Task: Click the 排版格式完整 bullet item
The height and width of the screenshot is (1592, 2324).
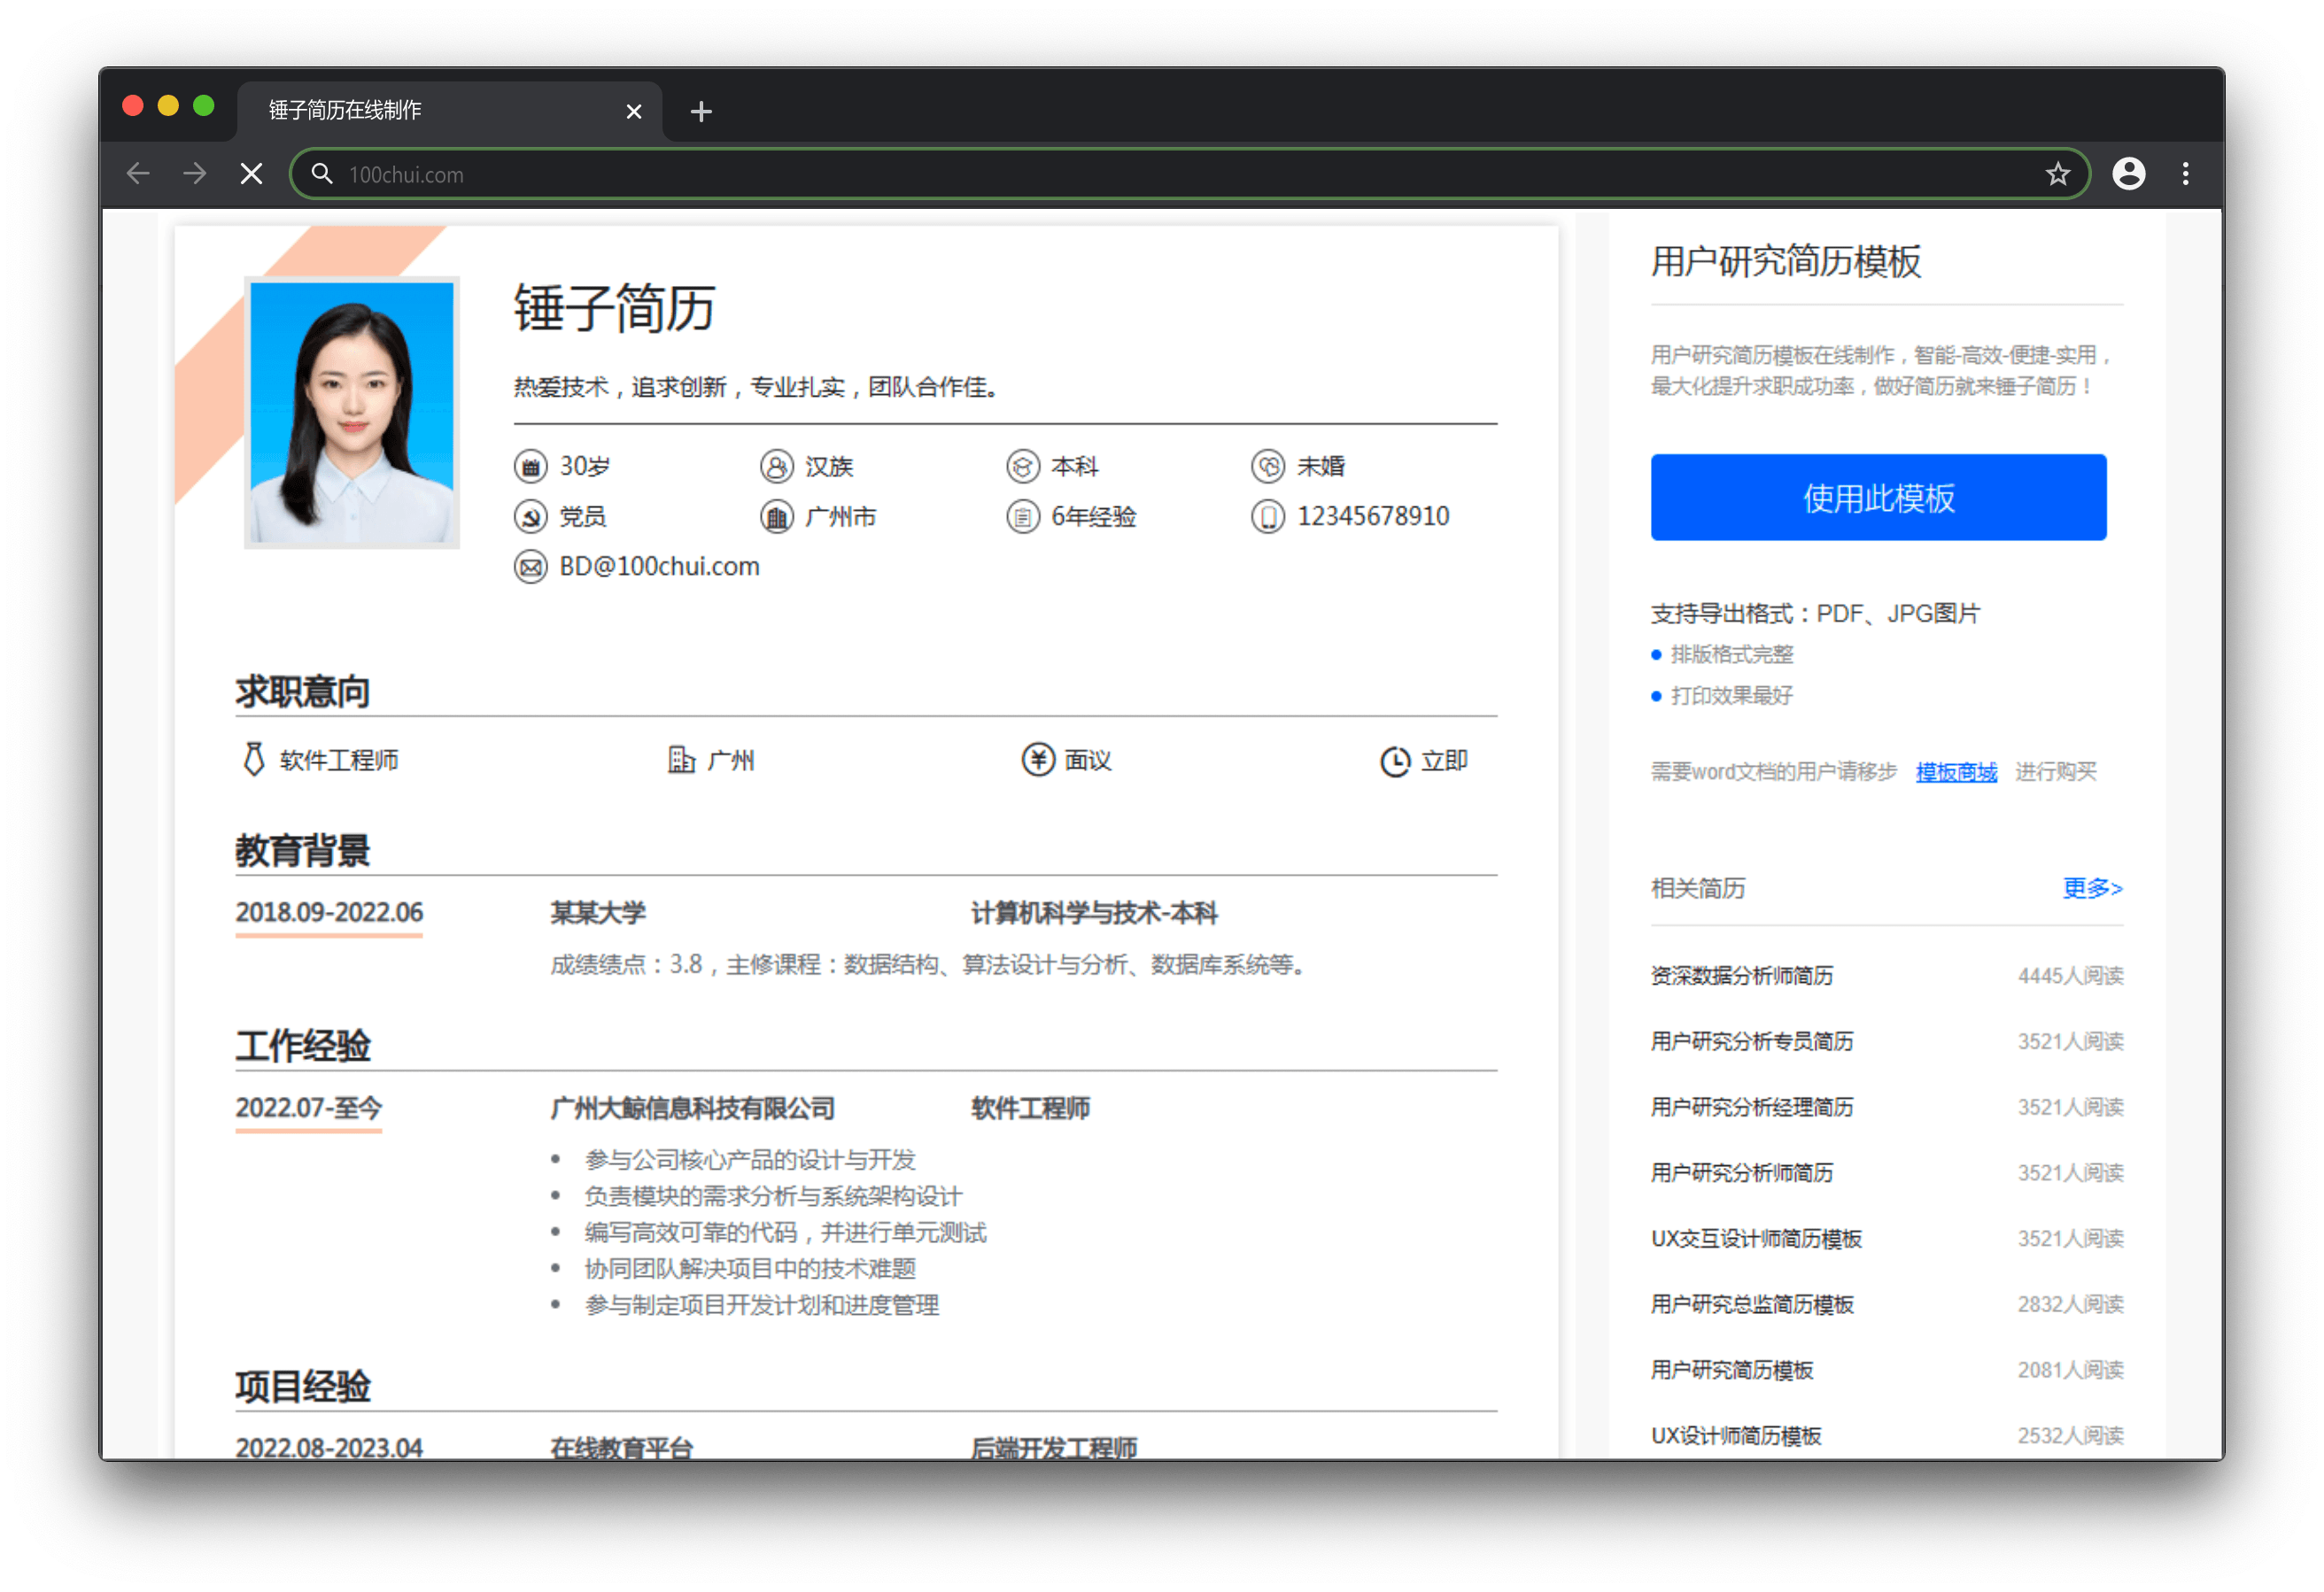Action: point(1731,654)
